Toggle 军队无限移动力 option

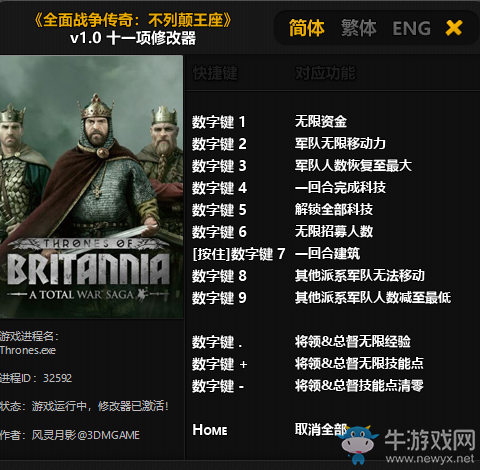coord(340,144)
